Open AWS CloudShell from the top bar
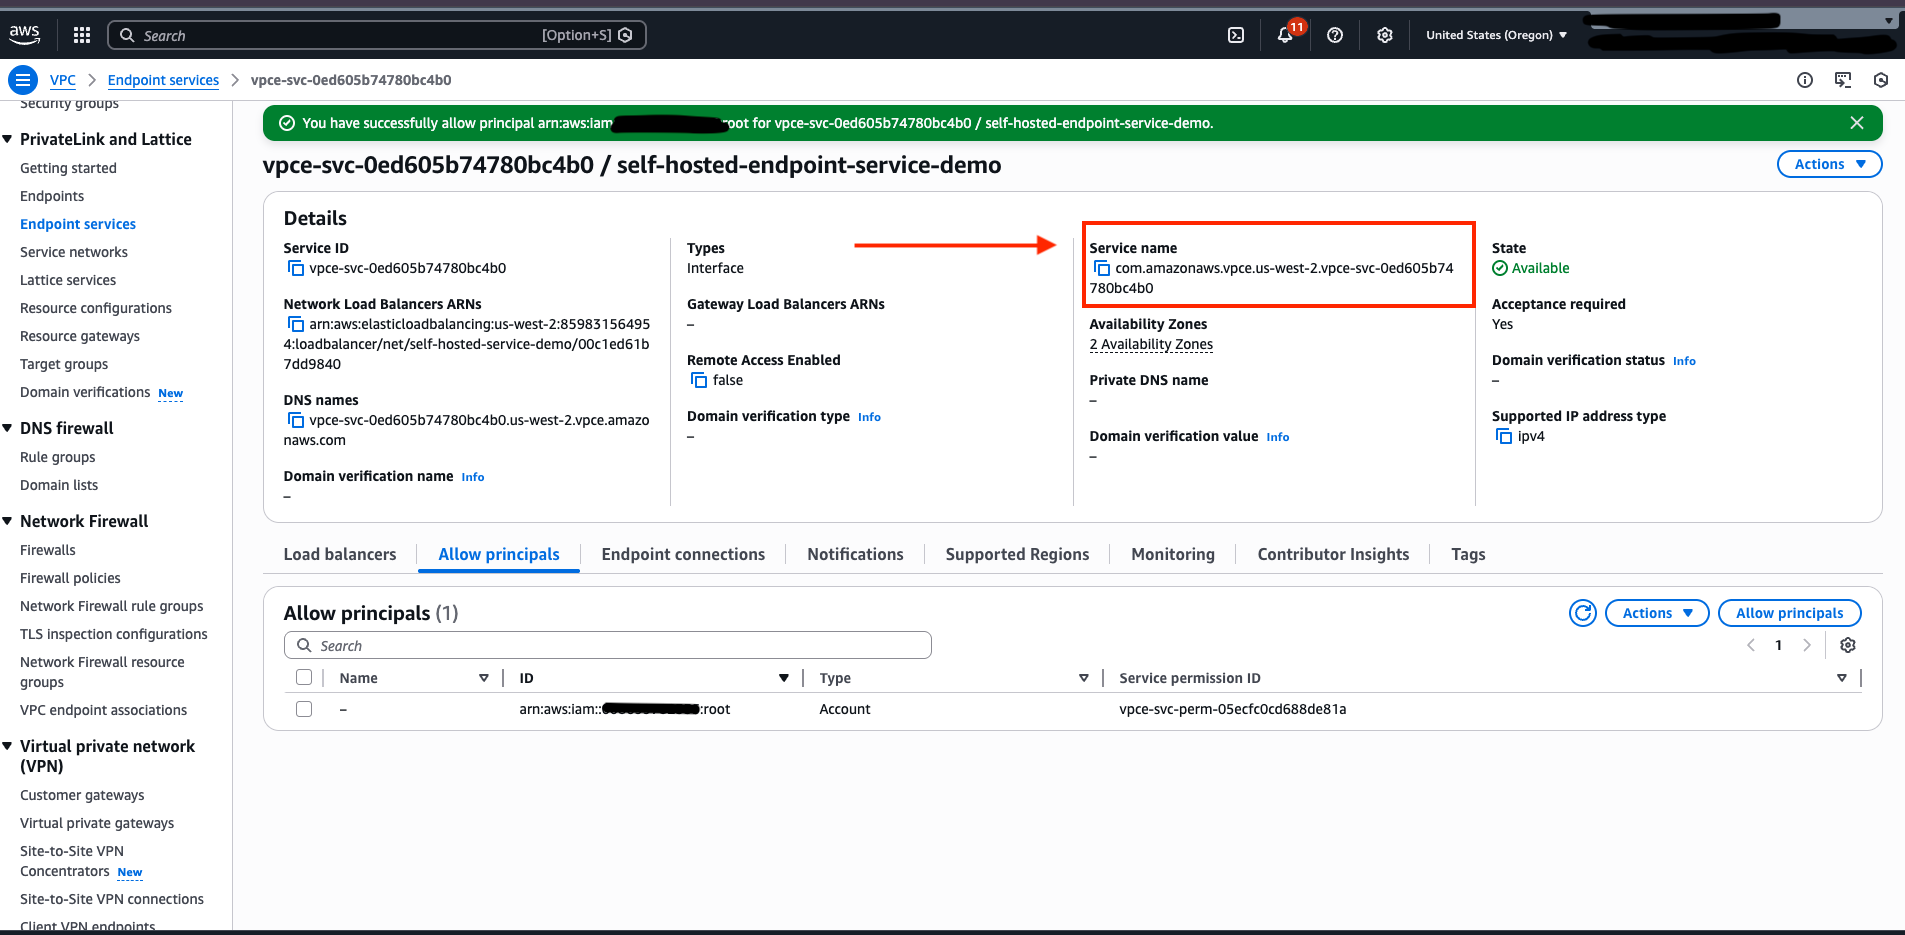 click(1235, 34)
